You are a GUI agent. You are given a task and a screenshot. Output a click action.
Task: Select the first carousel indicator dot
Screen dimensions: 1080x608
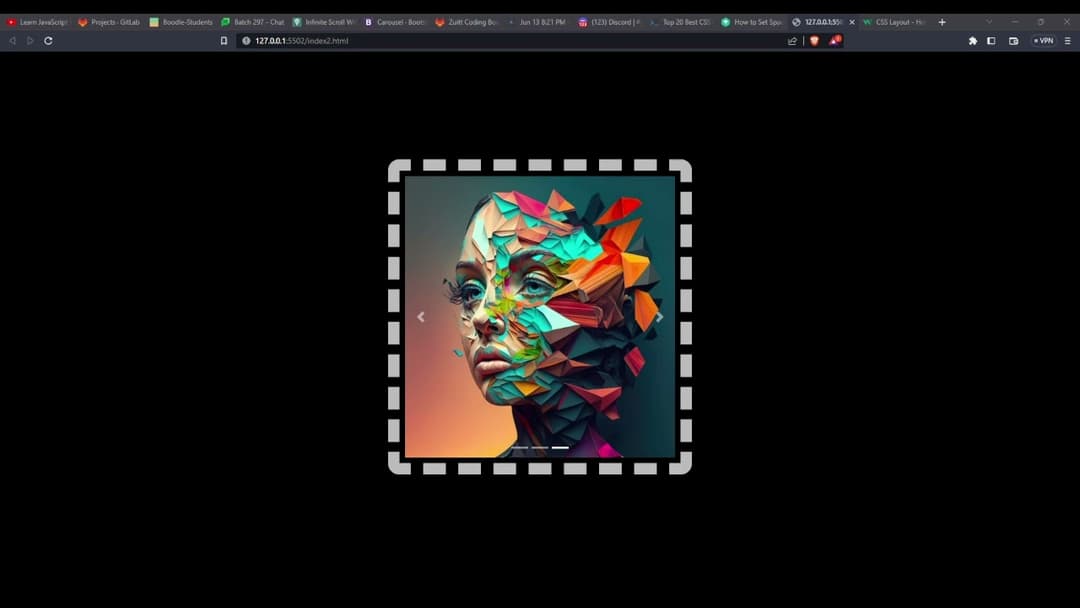point(519,448)
